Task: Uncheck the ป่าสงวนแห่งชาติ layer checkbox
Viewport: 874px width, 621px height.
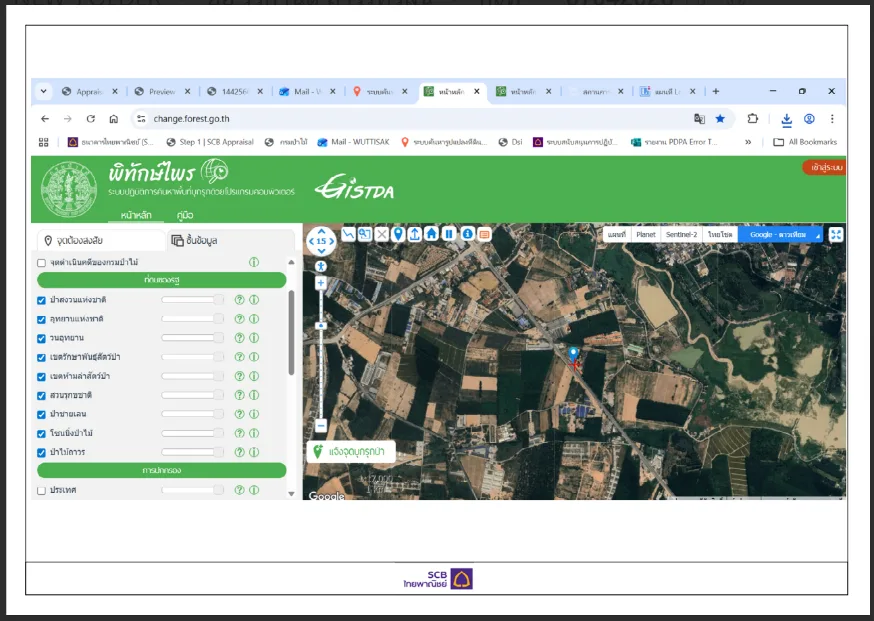Action: pos(41,300)
